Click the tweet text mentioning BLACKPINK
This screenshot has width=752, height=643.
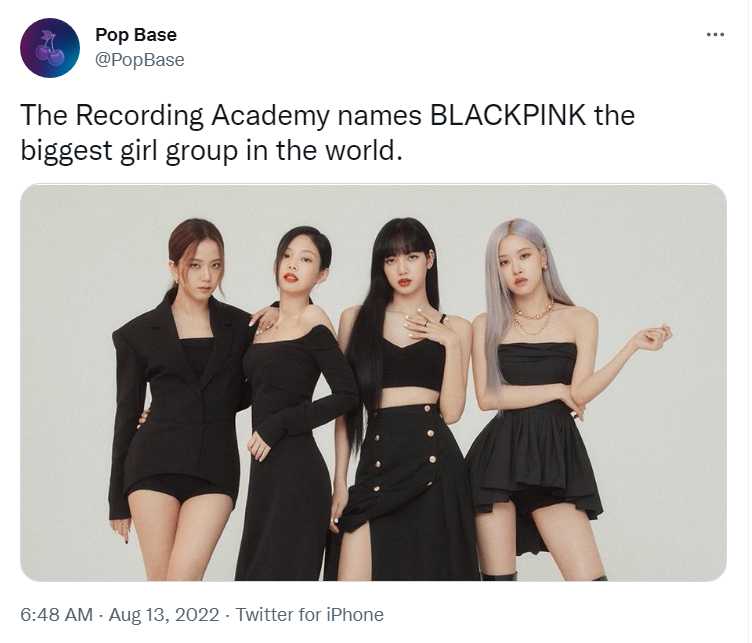(328, 133)
